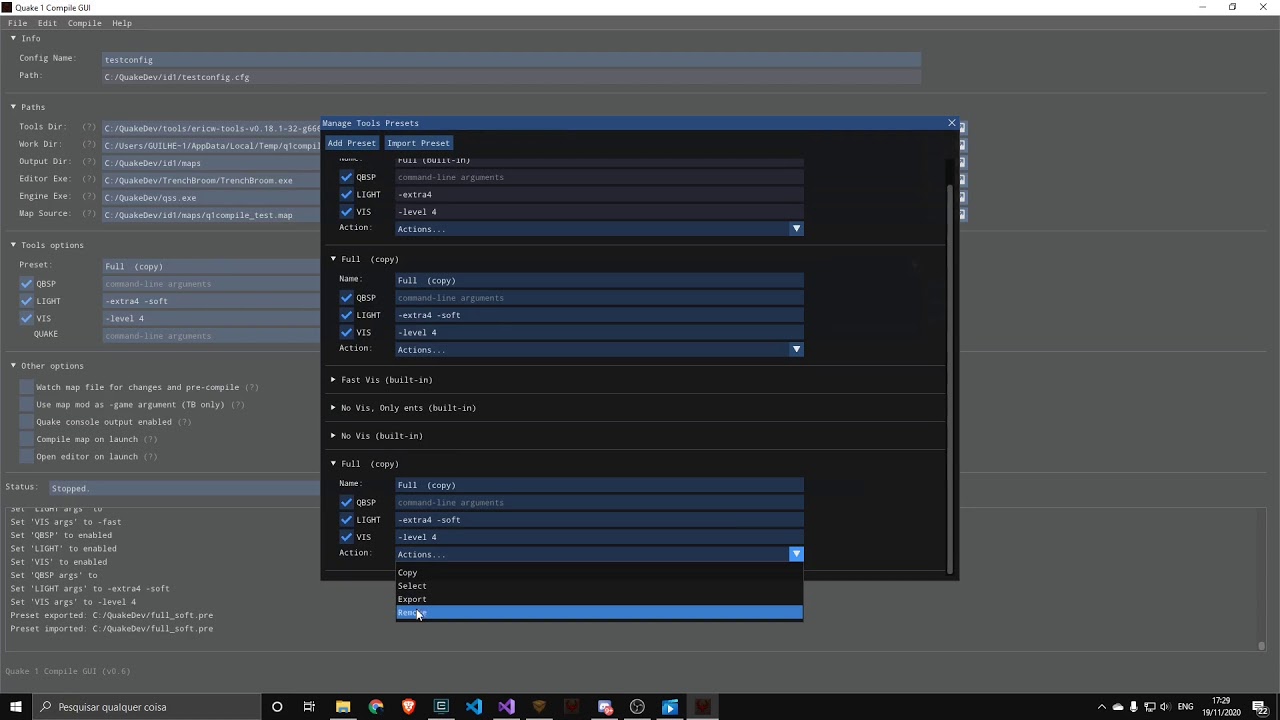Collapse the Info section
The width and height of the screenshot is (1280, 720).
tap(13, 38)
